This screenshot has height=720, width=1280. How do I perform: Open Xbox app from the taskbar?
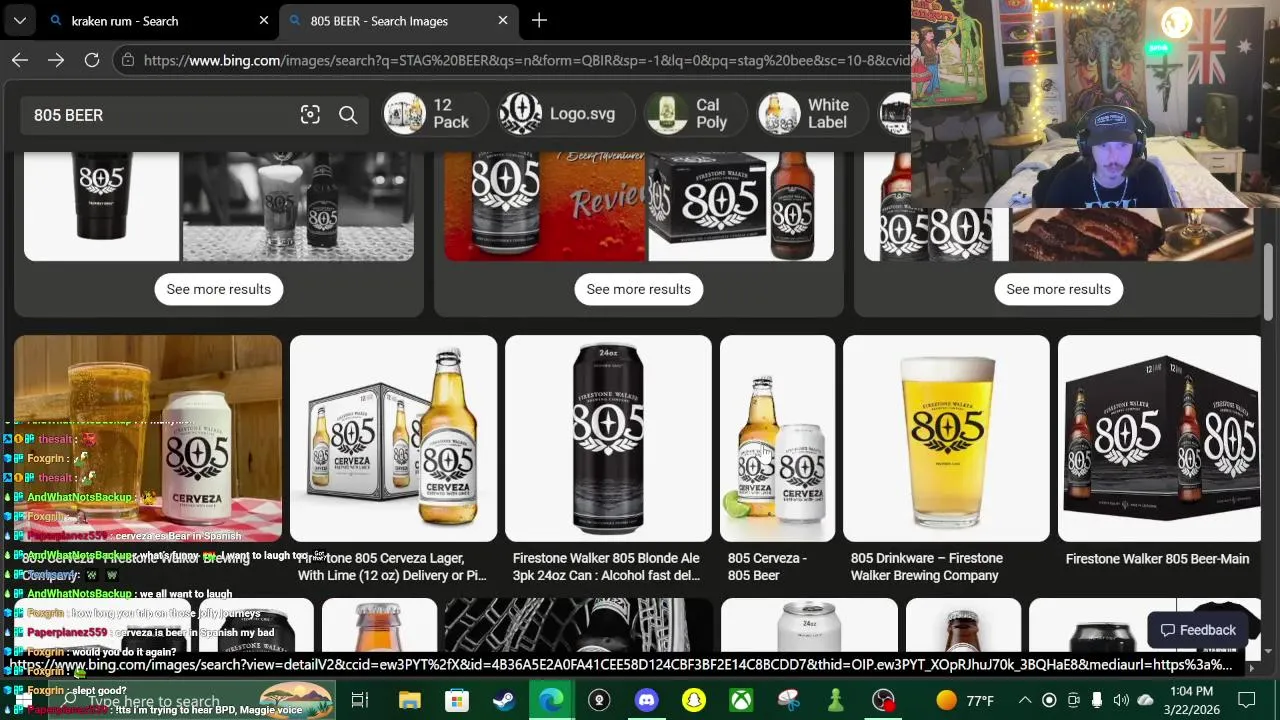(741, 700)
